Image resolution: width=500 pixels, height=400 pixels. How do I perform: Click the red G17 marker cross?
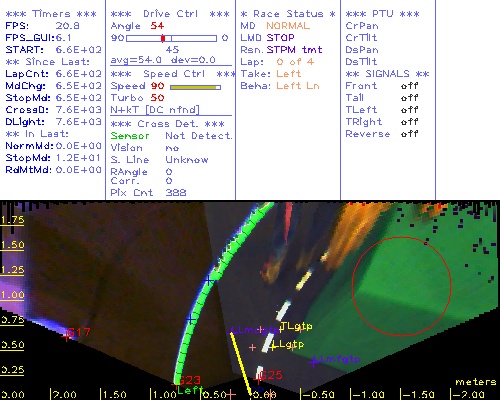(67, 336)
